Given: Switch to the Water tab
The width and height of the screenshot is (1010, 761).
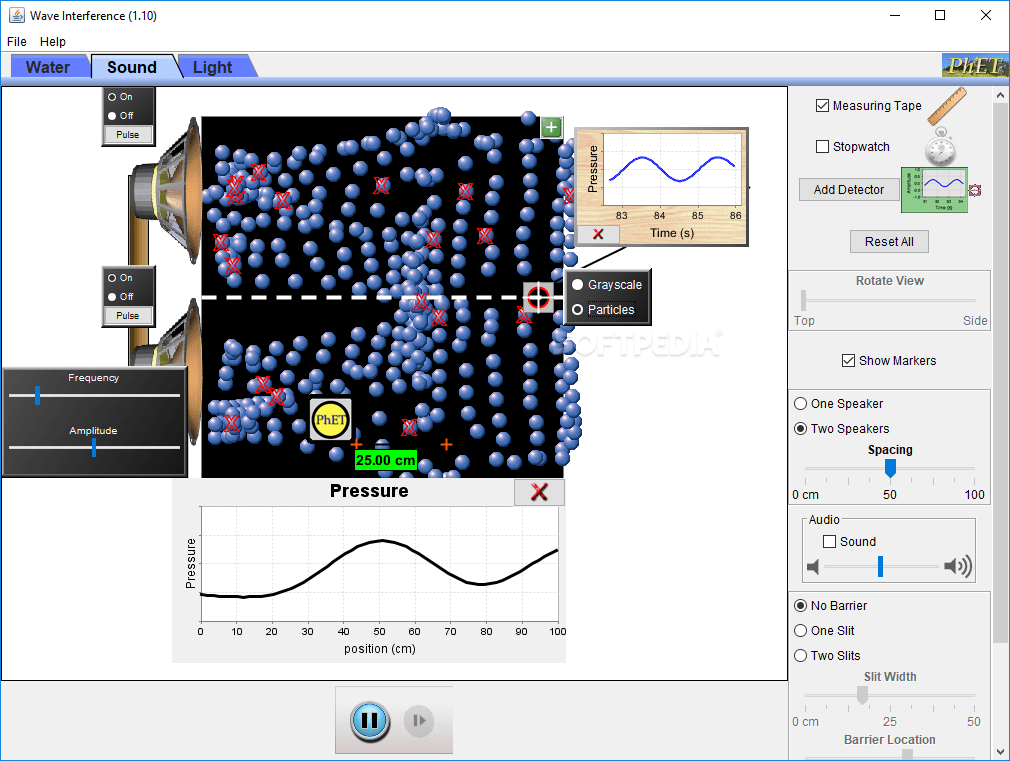Looking at the screenshot, I should pos(48,67).
